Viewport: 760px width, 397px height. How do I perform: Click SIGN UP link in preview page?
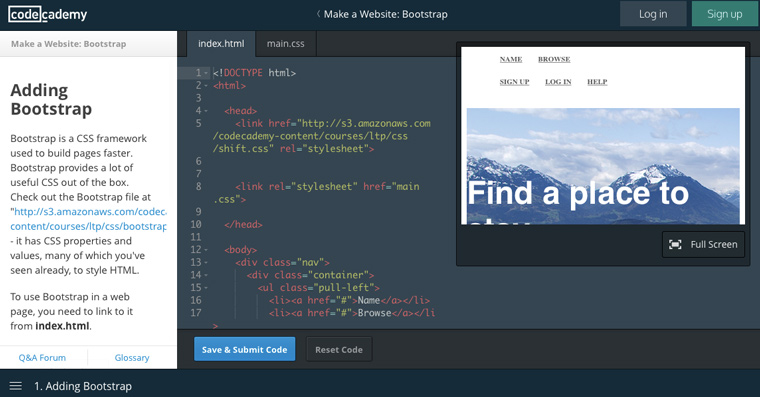514,82
